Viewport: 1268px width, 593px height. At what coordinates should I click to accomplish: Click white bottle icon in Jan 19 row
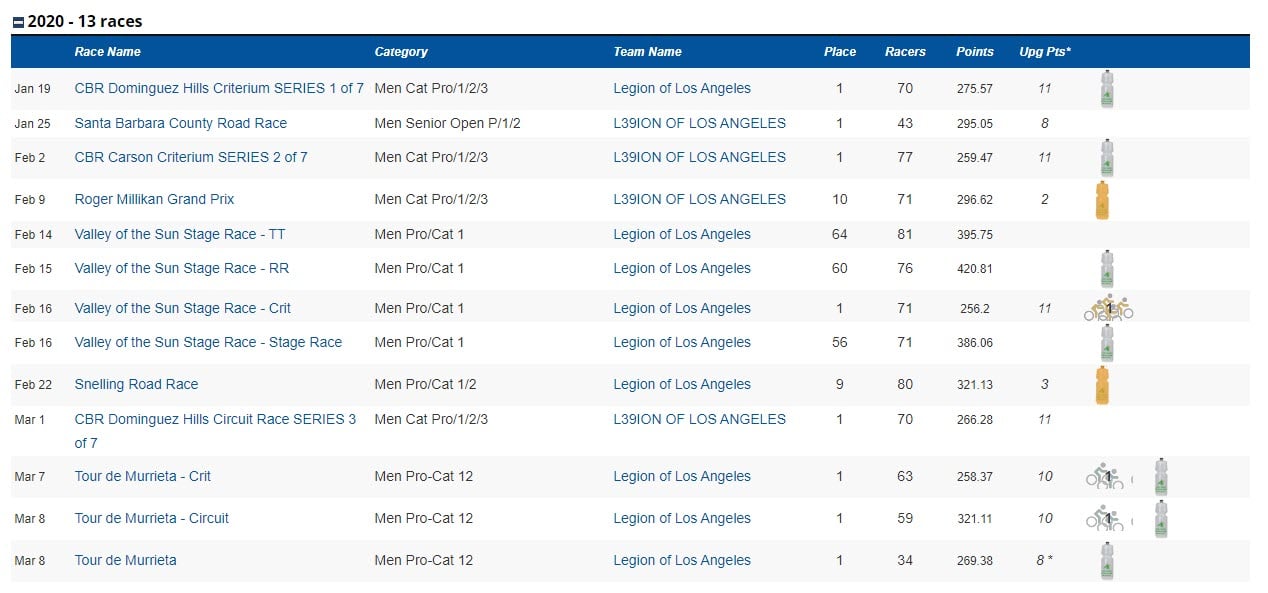point(1106,89)
